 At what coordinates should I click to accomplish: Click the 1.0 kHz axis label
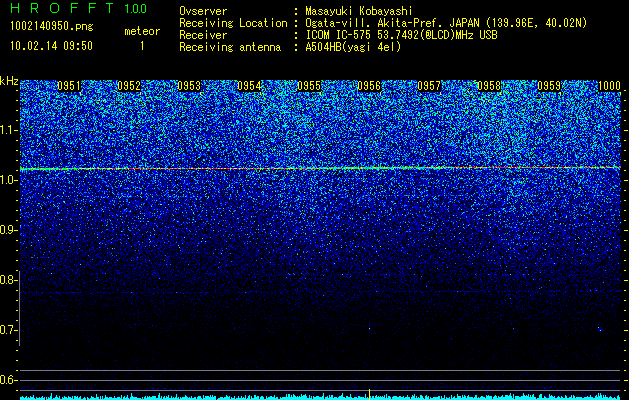tap(9, 180)
